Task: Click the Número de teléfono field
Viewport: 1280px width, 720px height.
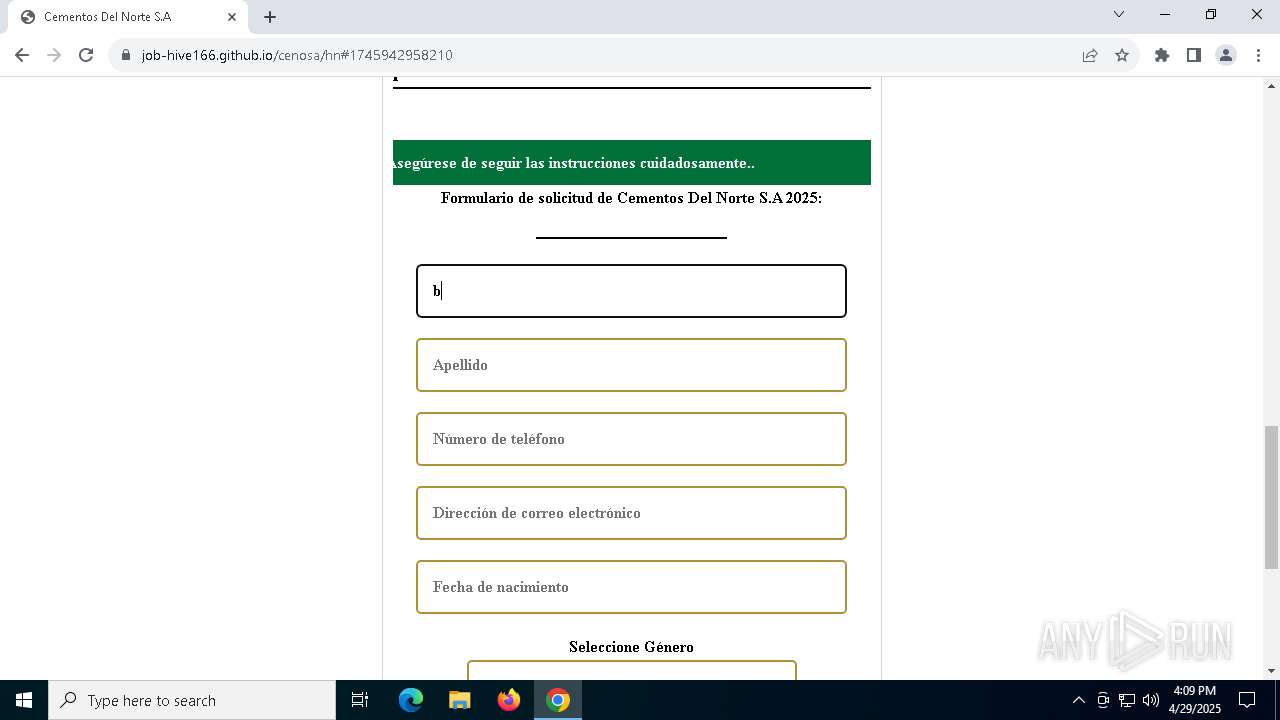Action: (x=631, y=439)
